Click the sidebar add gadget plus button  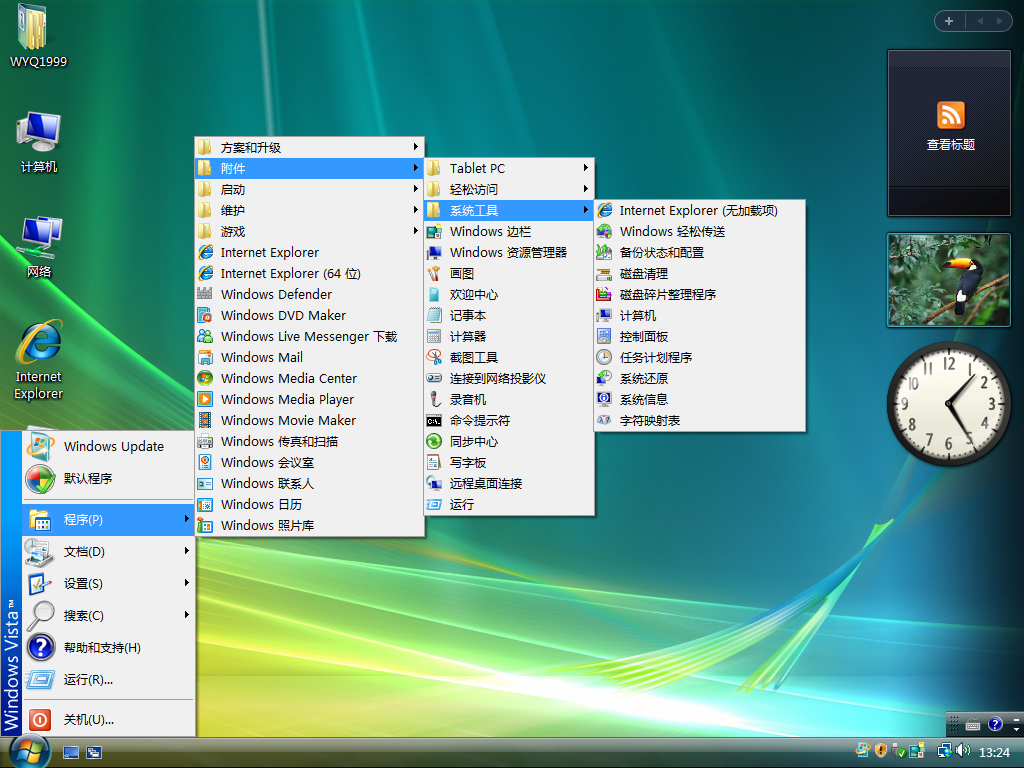(948, 21)
